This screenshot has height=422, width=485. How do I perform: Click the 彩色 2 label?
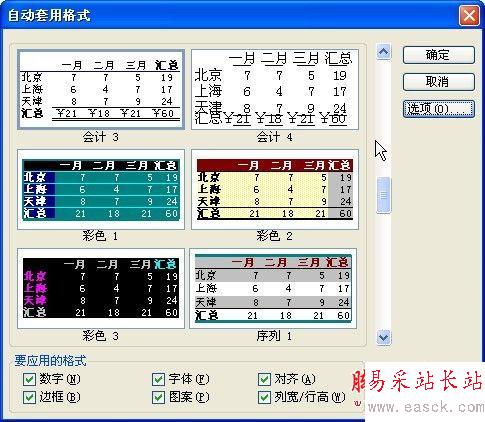(275, 236)
